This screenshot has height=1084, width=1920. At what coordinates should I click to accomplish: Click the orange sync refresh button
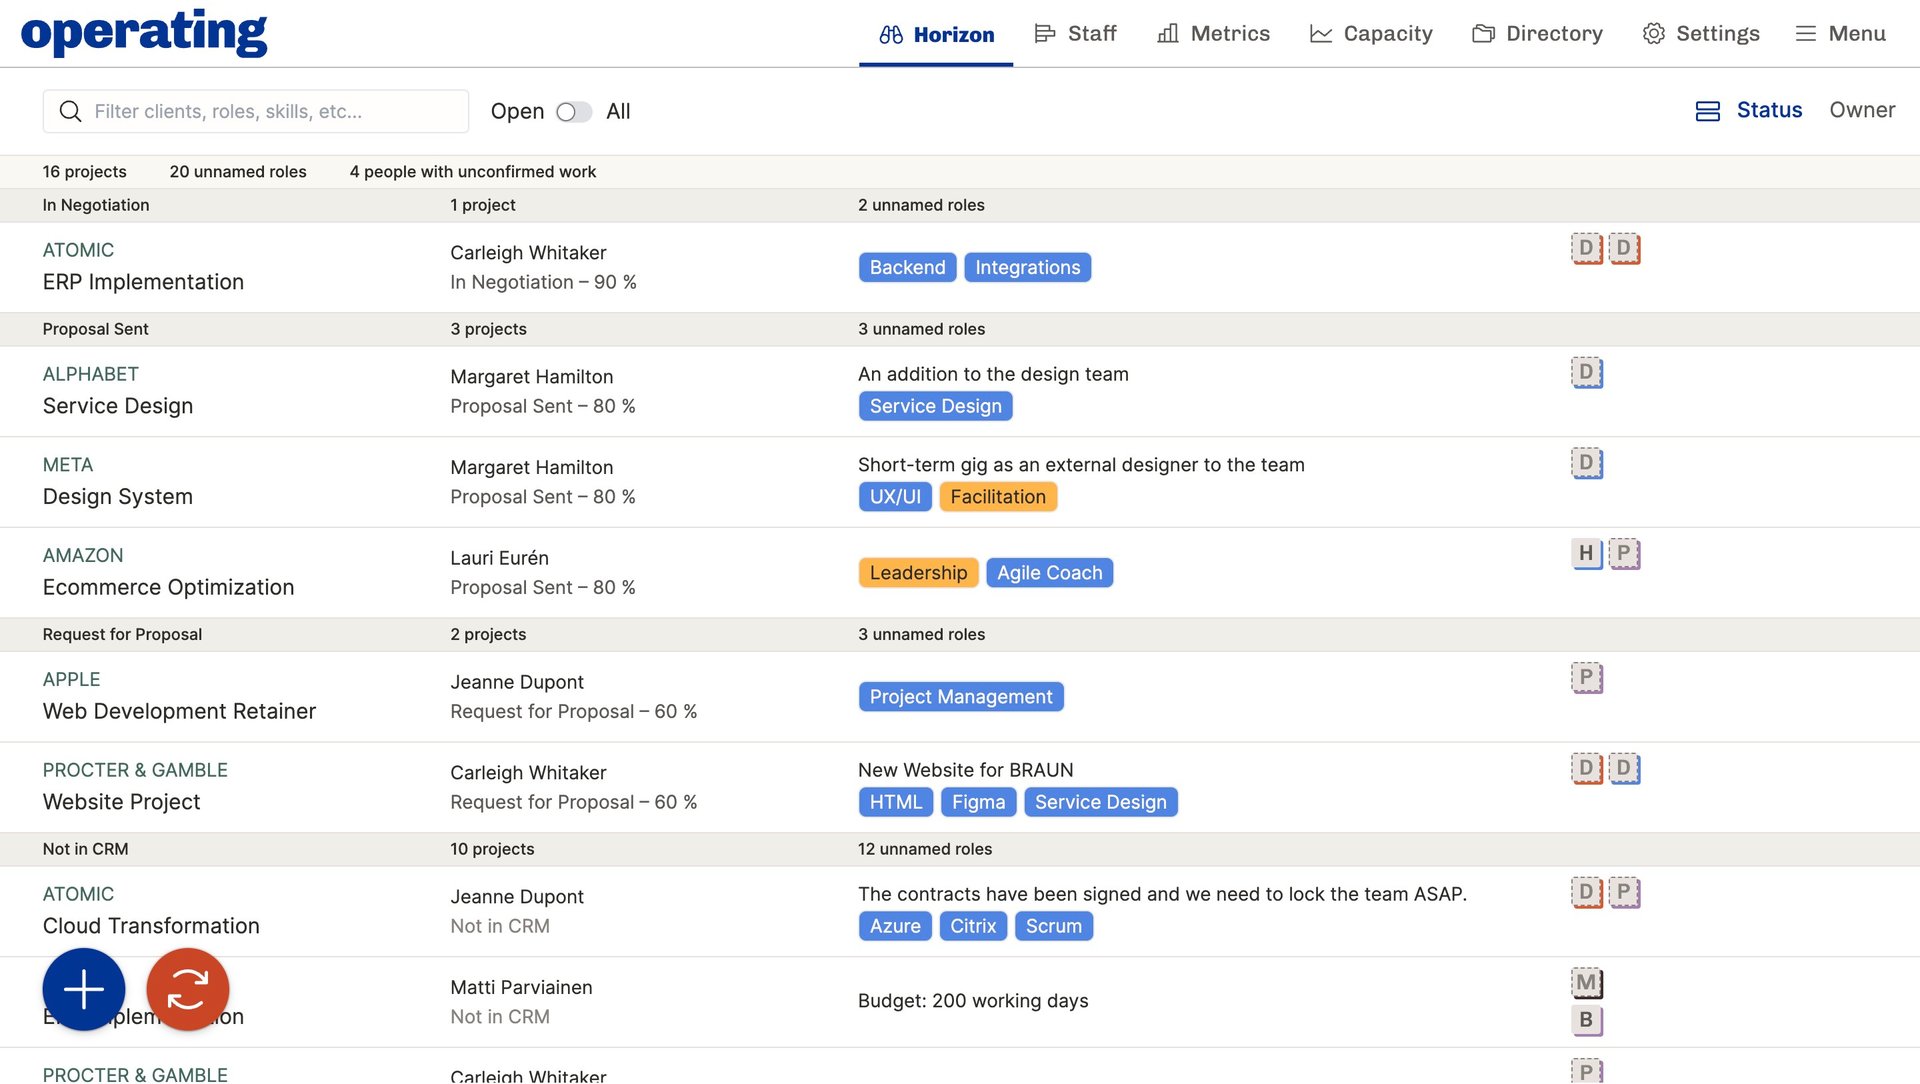tap(188, 989)
